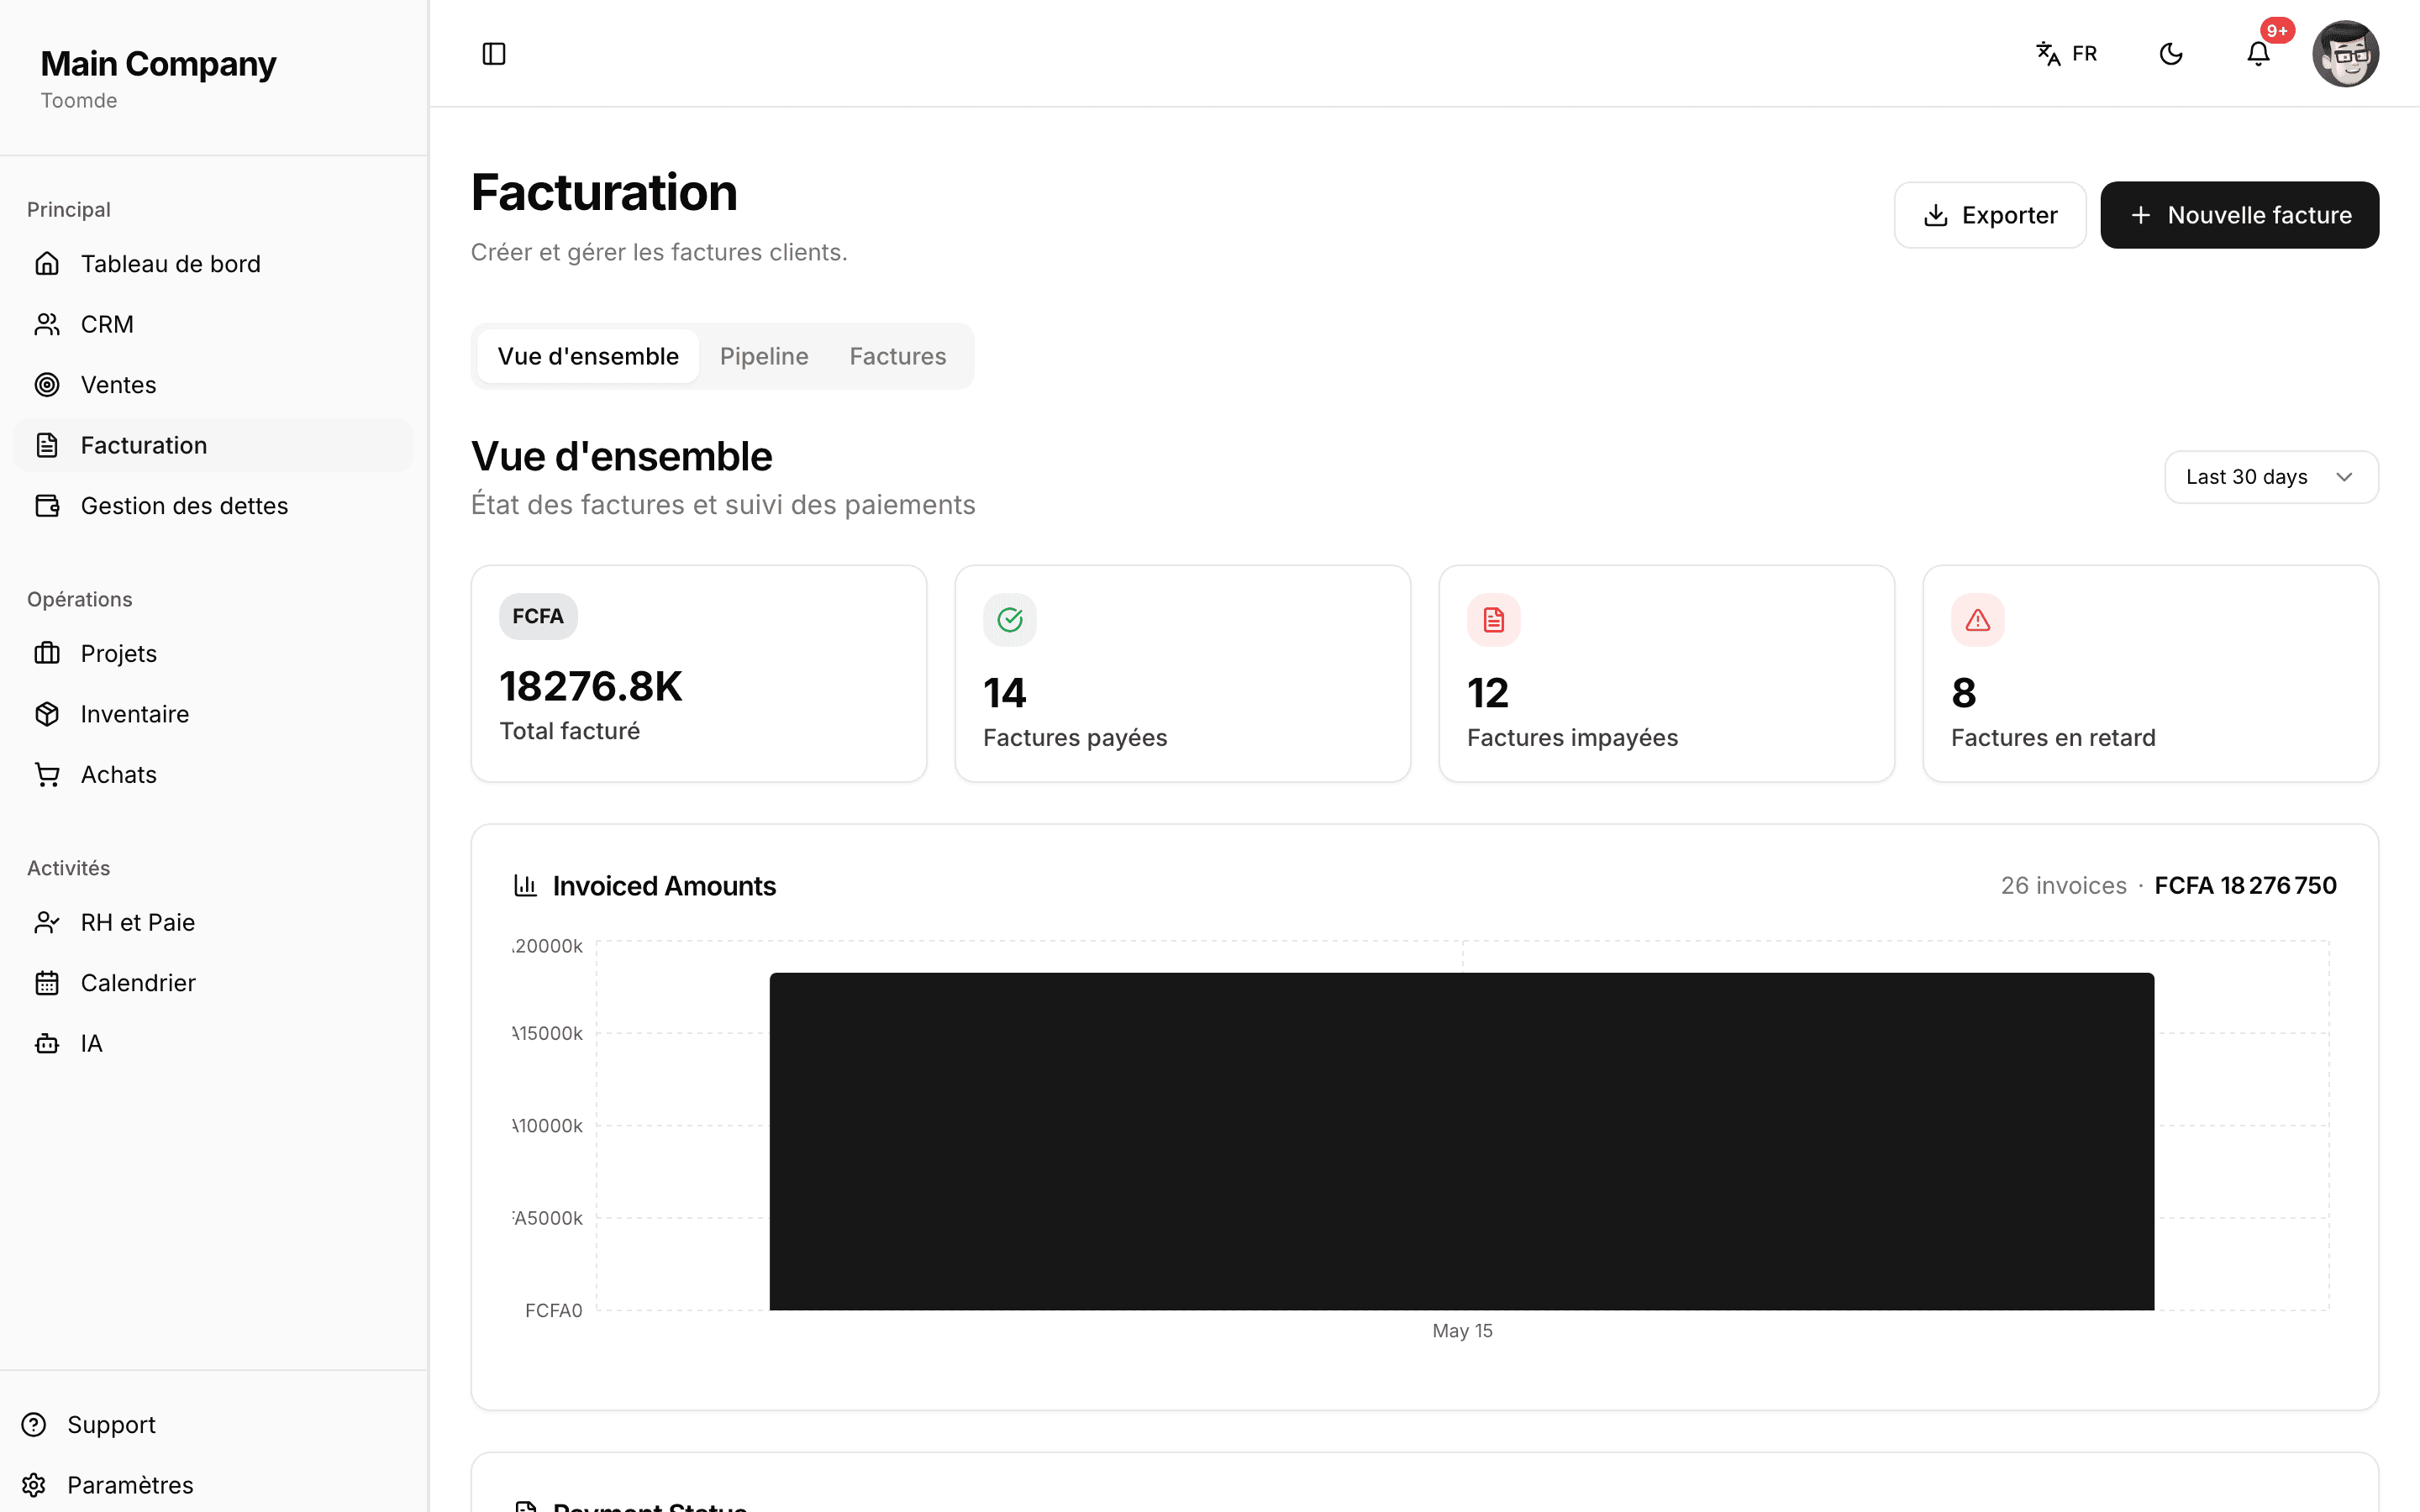Open the Projets section

click(213, 654)
